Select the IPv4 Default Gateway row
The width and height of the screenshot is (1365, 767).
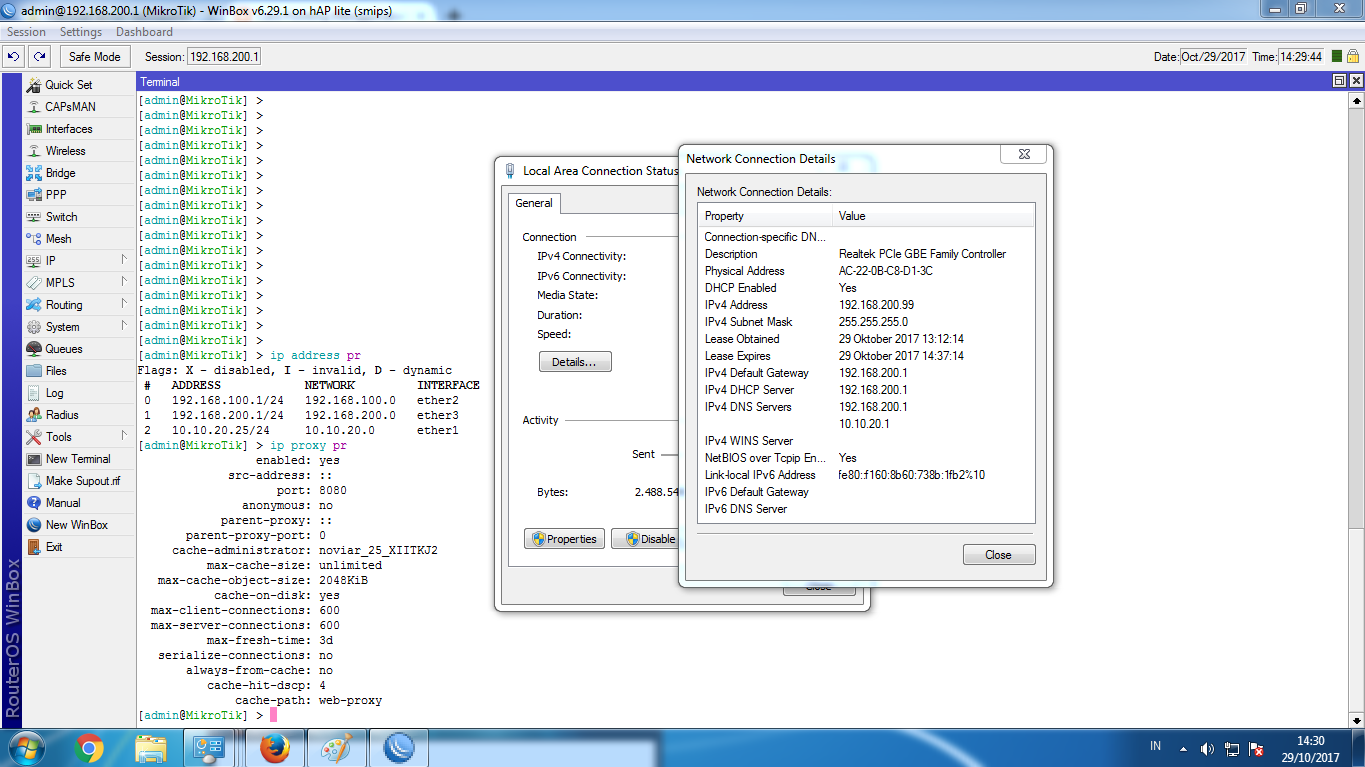[x=866, y=373]
